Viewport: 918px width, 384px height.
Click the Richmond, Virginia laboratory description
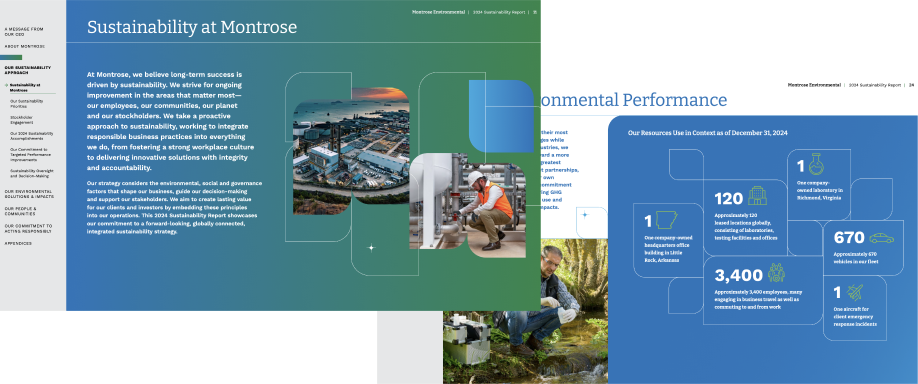tap(820, 190)
